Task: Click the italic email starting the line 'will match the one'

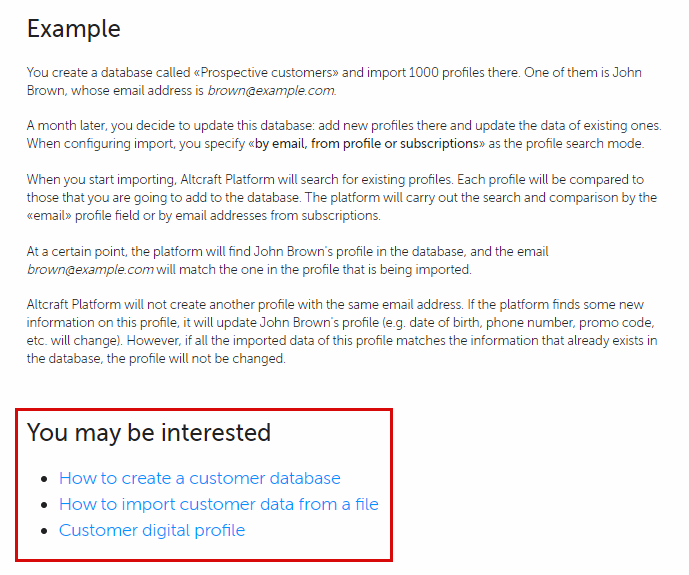Action: click(x=90, y=269)
